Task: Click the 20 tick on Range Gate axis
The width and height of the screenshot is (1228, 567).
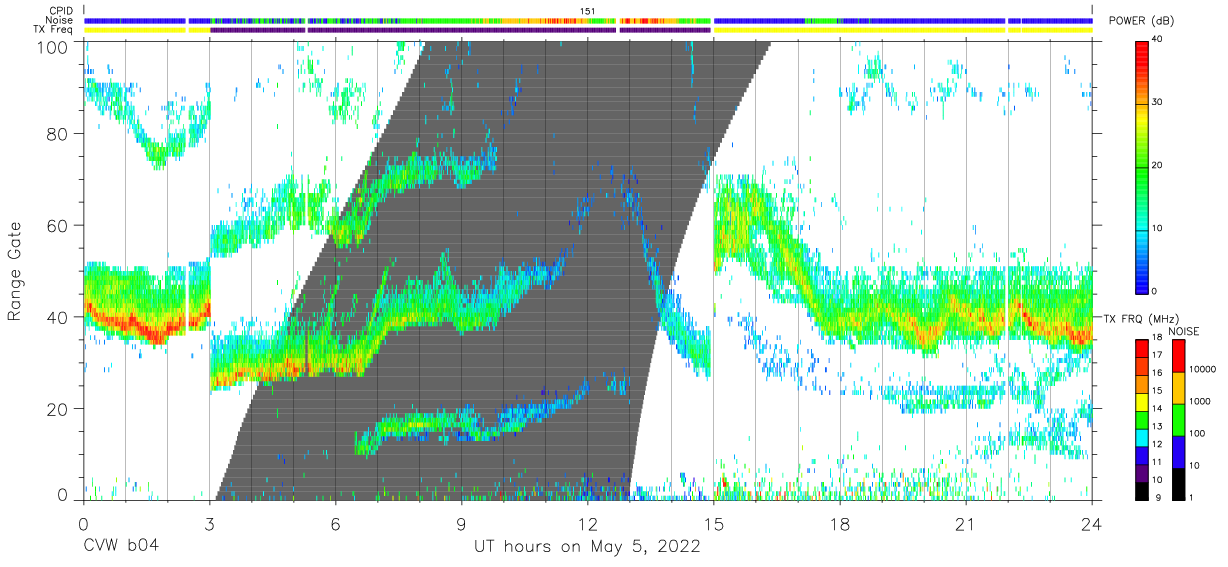Action: point(57,409)
